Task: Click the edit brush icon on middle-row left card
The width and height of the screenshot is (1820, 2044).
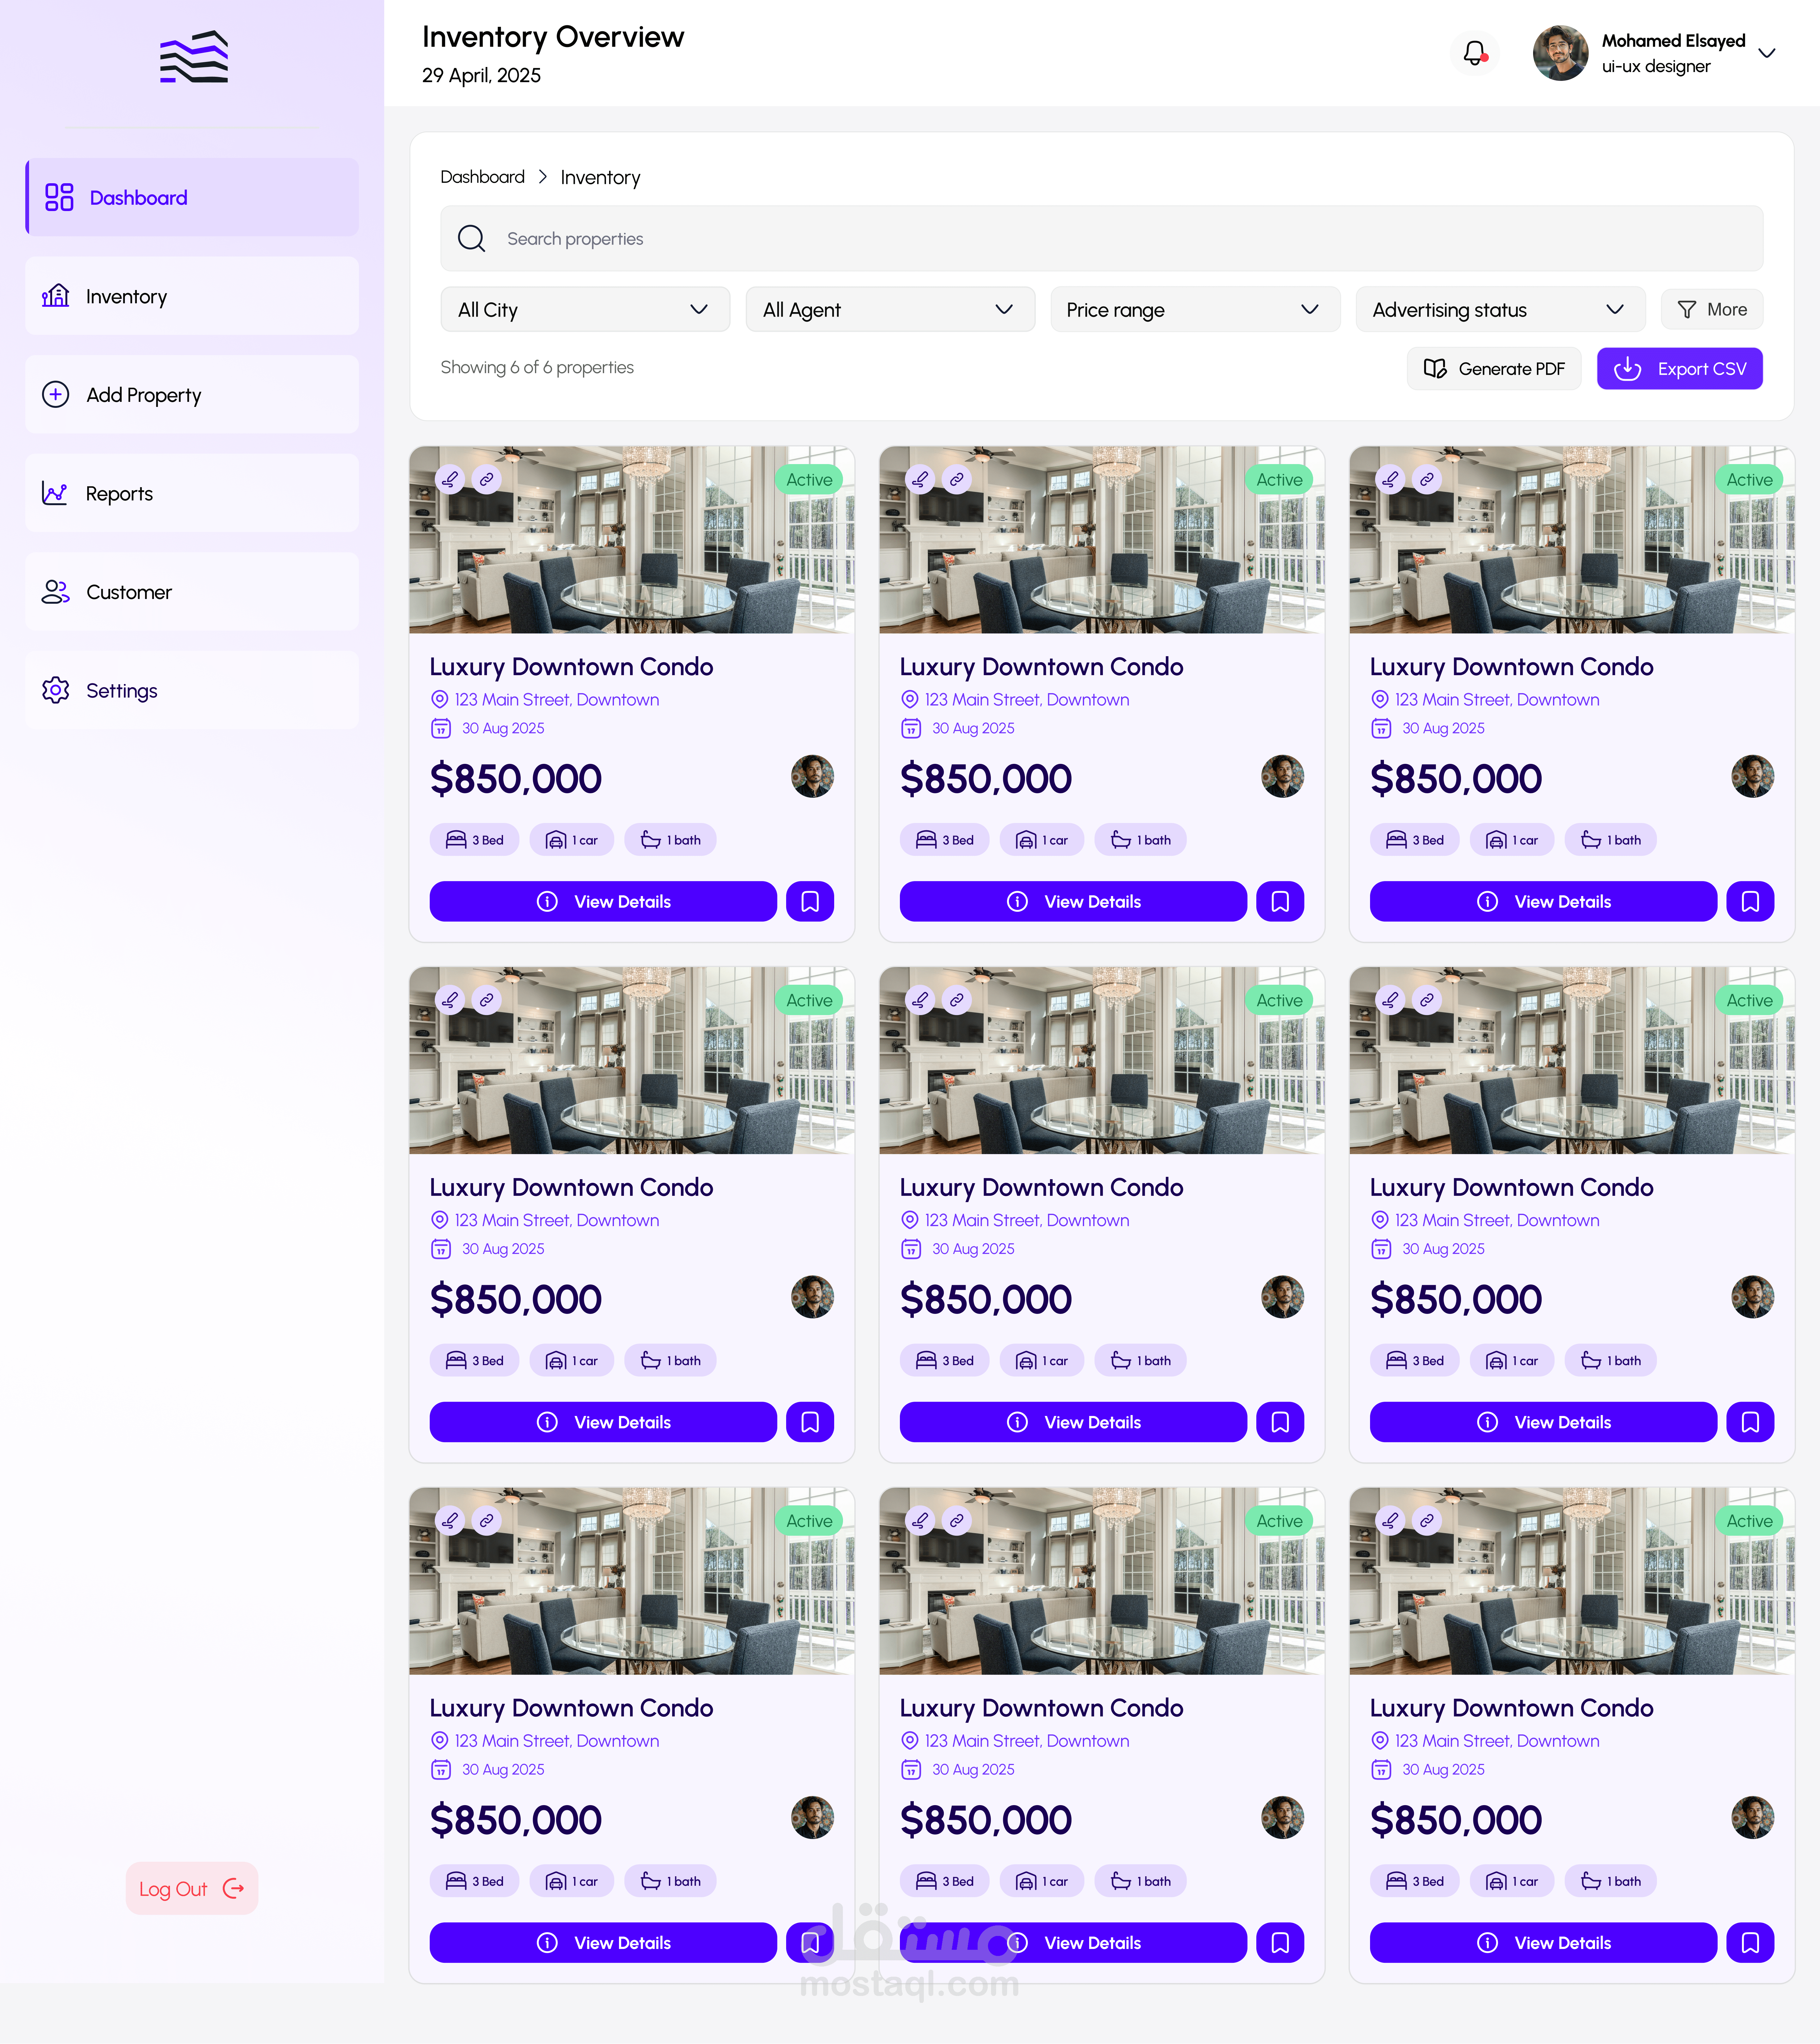Action: click(x=450, y=1000)
